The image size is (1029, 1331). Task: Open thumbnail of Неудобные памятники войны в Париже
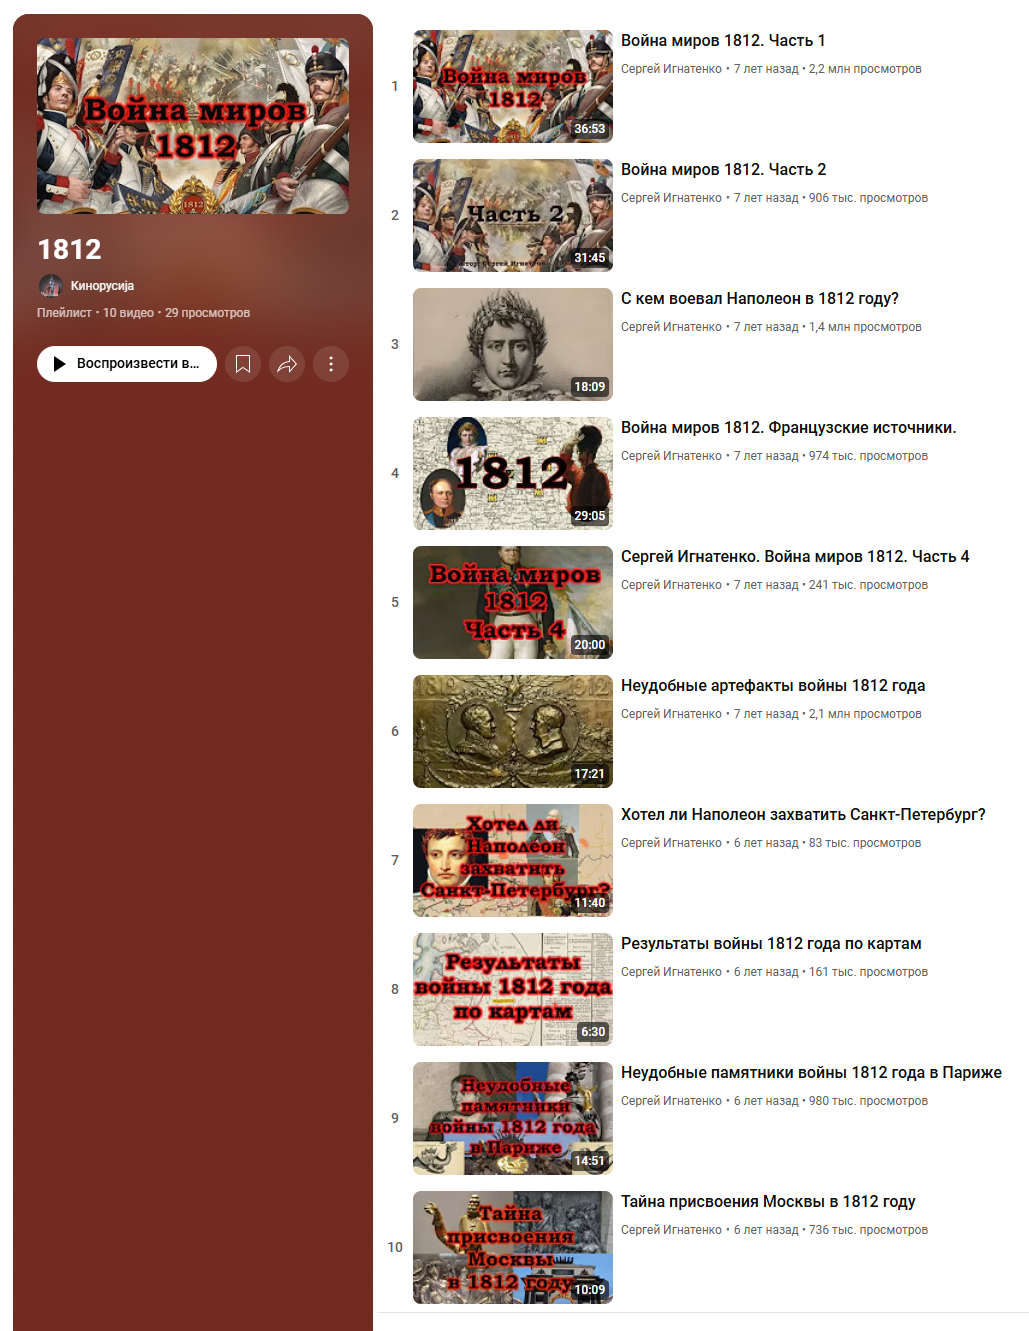(513, 1118)
